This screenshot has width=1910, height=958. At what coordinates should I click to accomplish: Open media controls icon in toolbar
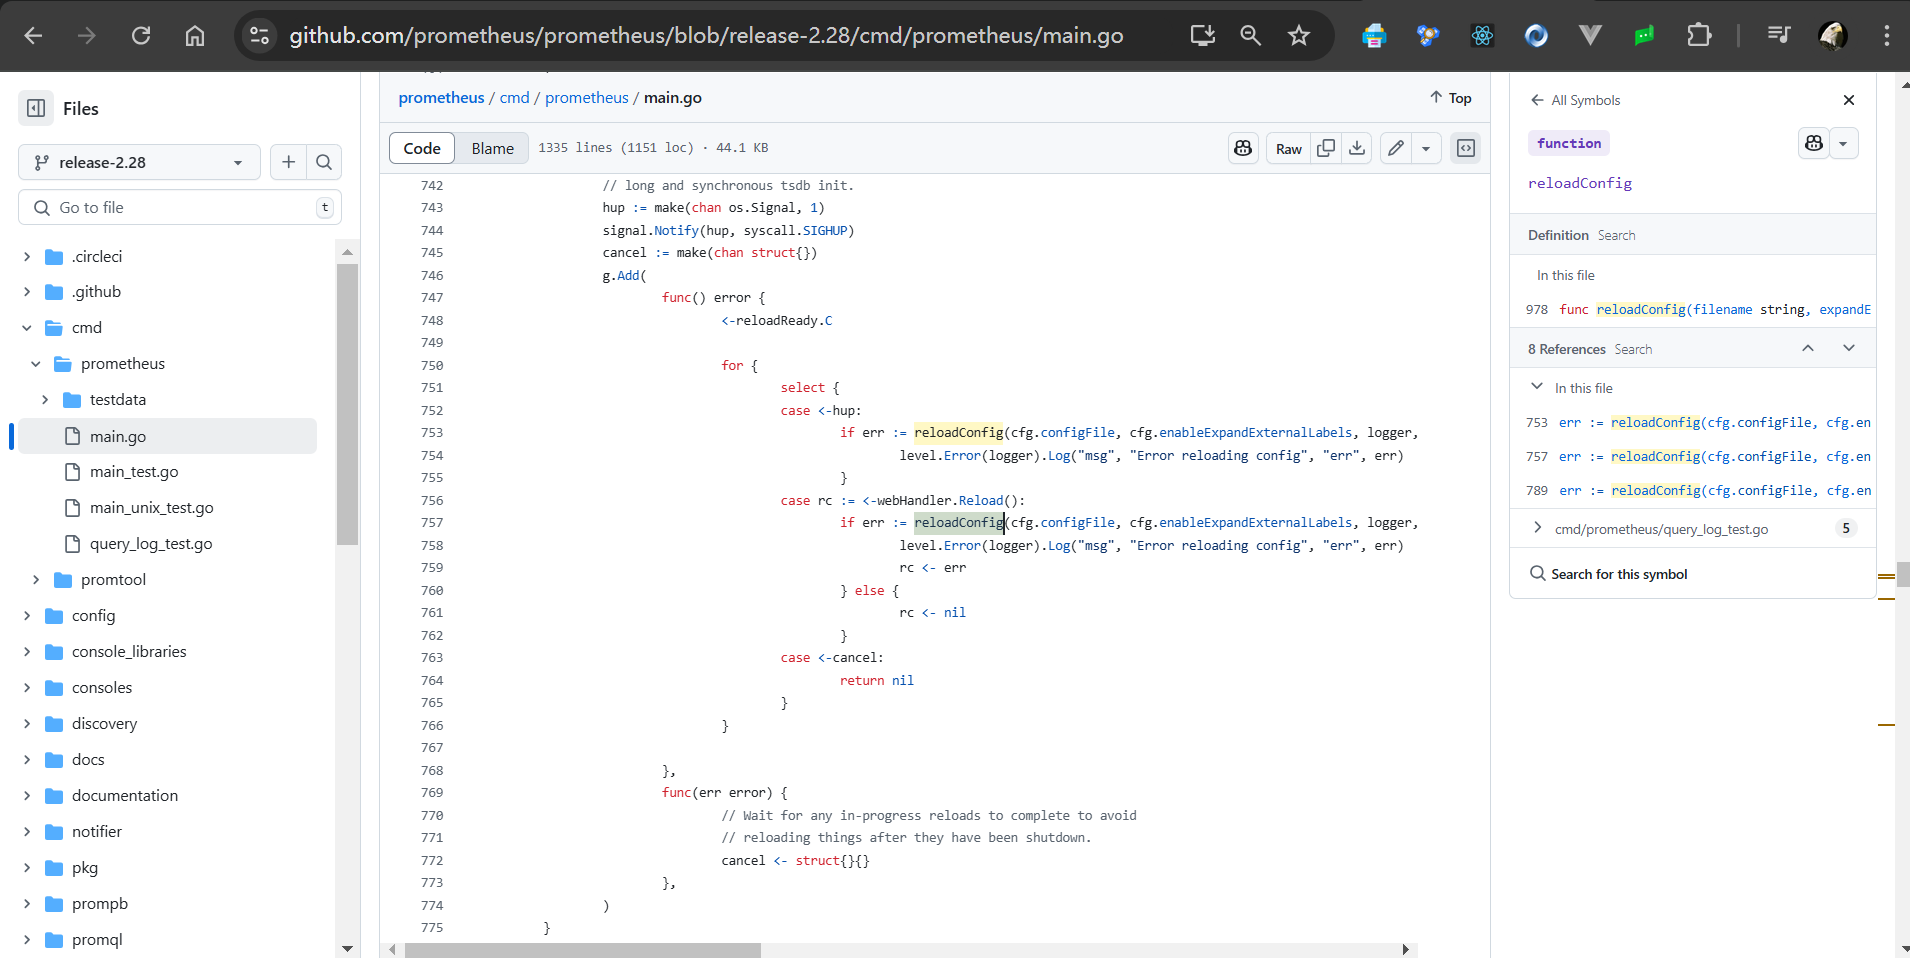point(1779,36)
